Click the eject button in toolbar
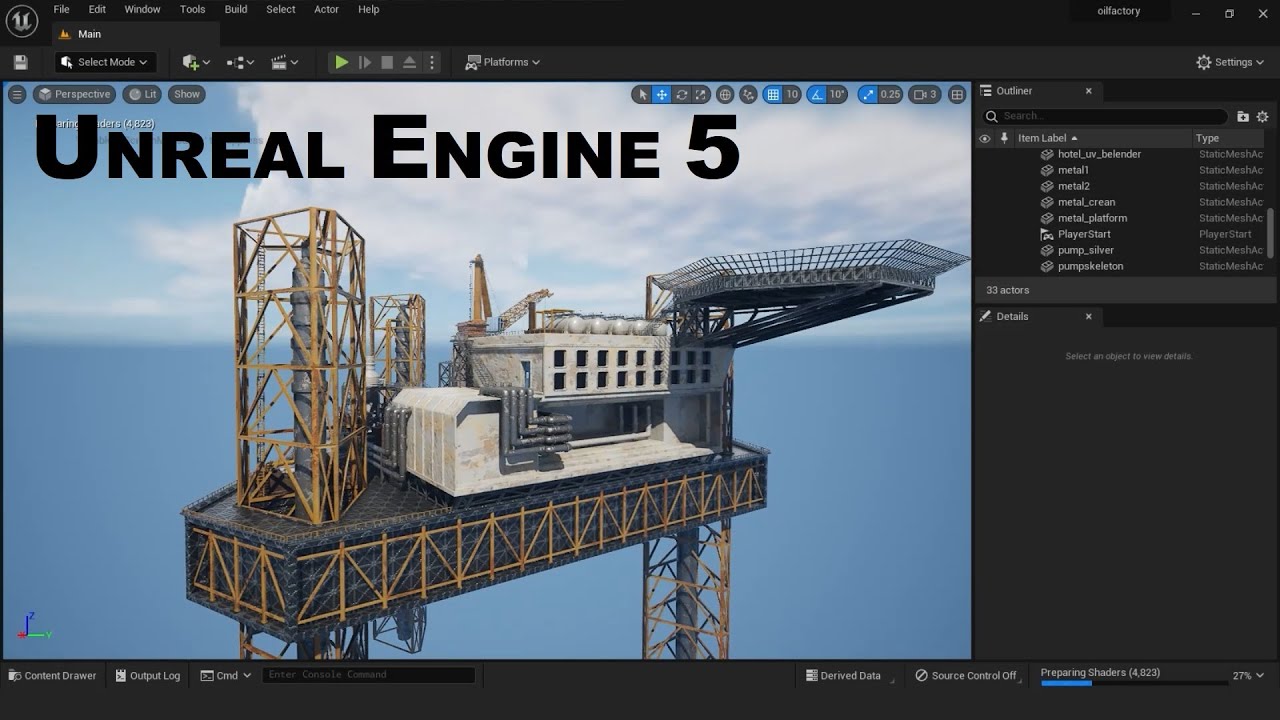The image size is (1280, 720). pyautogui.click(x=410, y=62)
